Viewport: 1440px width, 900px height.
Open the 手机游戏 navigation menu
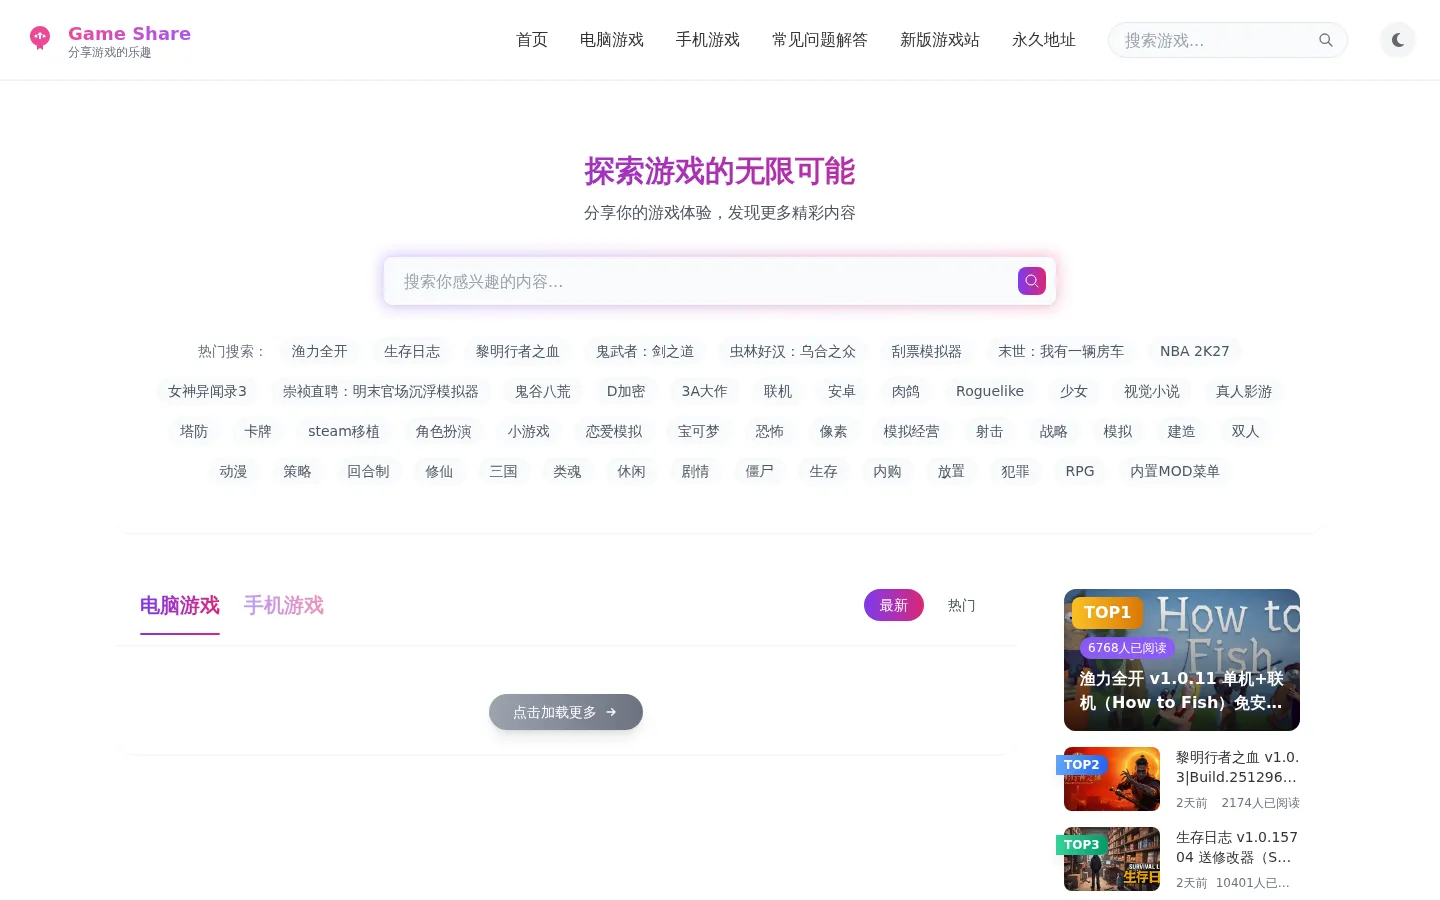708,40
